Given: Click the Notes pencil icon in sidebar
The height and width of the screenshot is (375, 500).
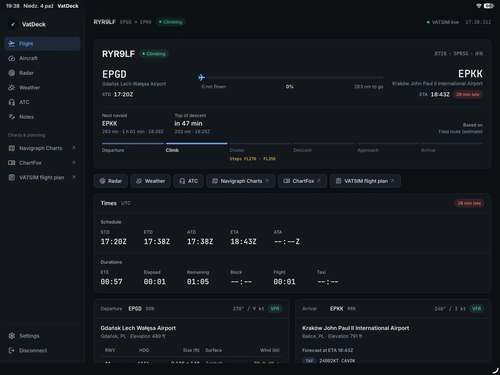Looking at the screenshot, I should [x=12, y=117].
